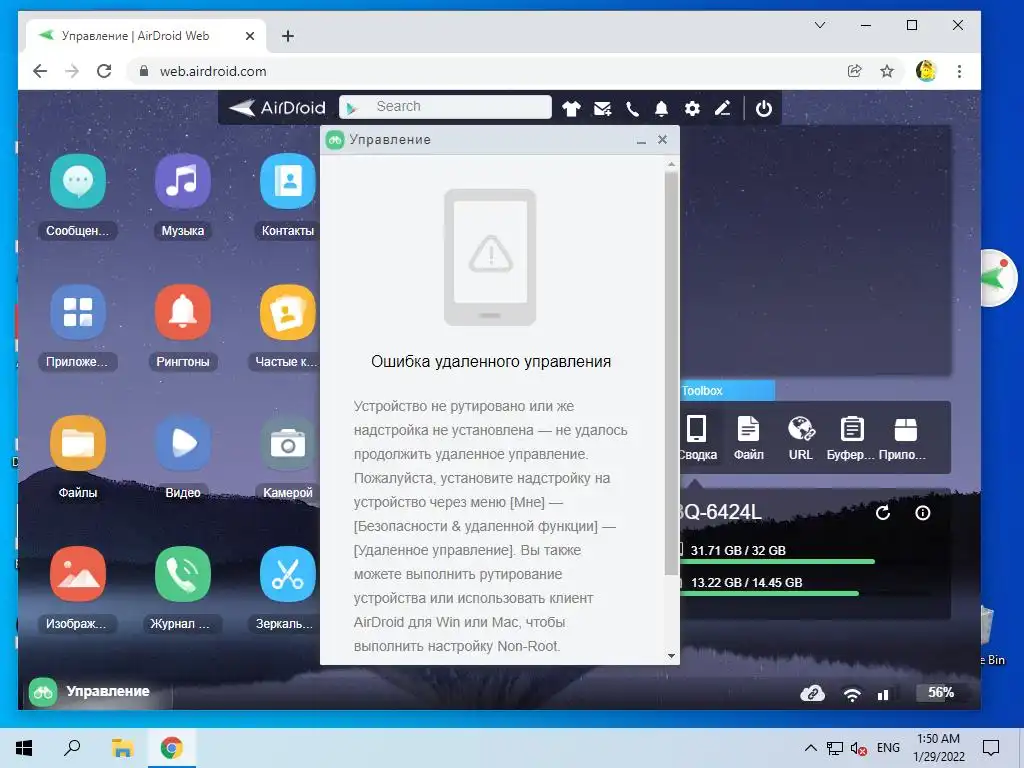Click the dialog scrollbar up arrow
This screenshot has height=768, width=1024.
[x=671, y=165]
